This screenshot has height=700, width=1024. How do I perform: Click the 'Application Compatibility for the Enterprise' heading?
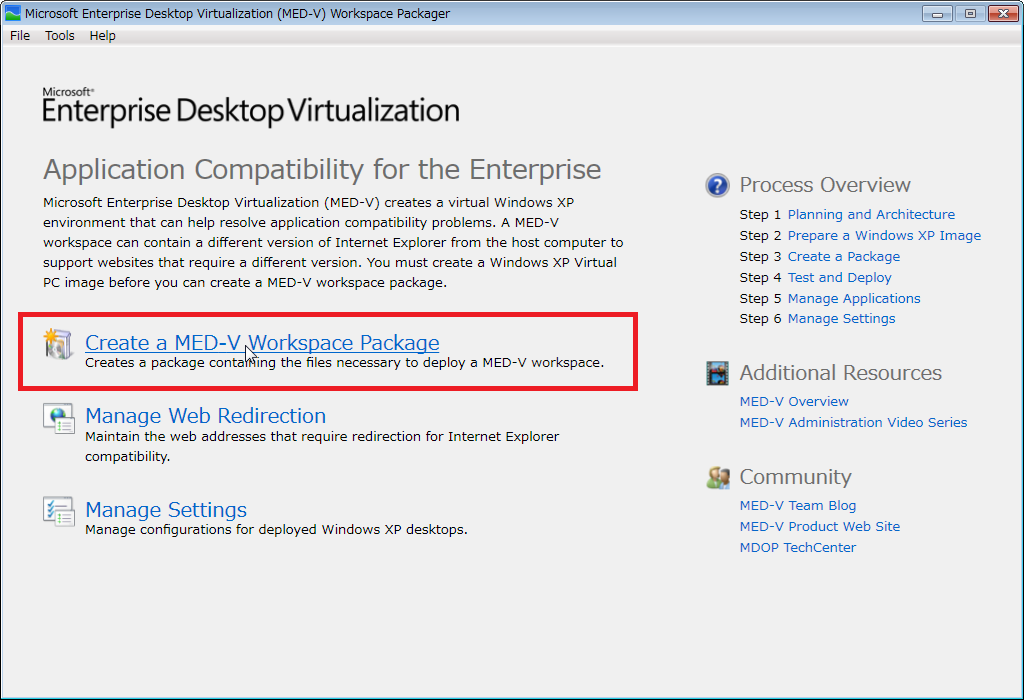click(322, 170)
